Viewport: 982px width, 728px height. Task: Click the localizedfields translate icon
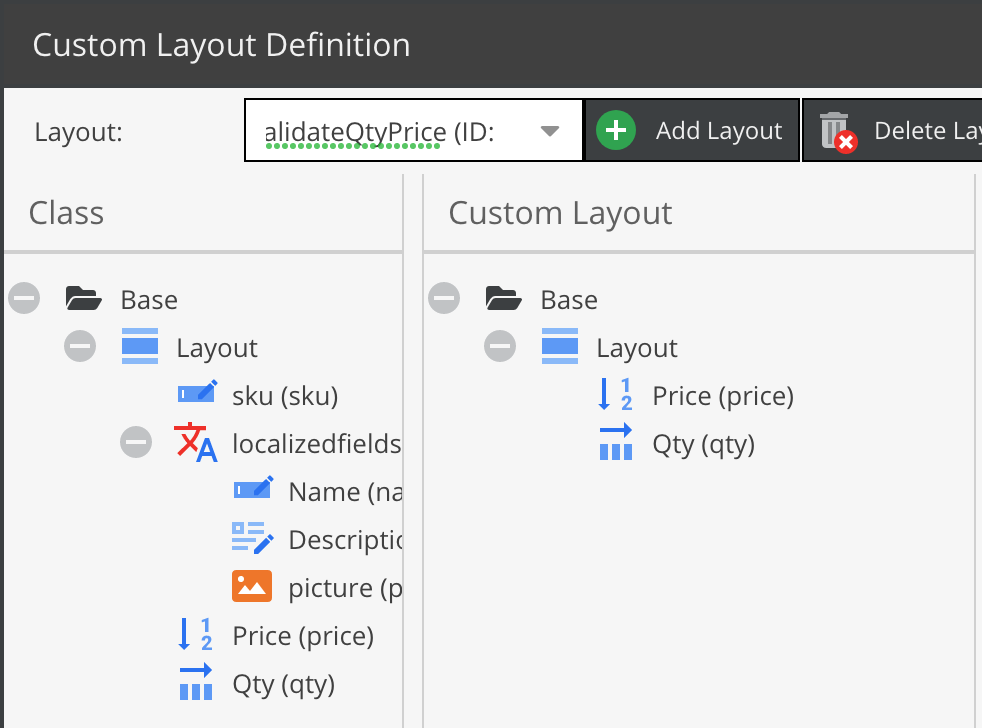point(195,443)
